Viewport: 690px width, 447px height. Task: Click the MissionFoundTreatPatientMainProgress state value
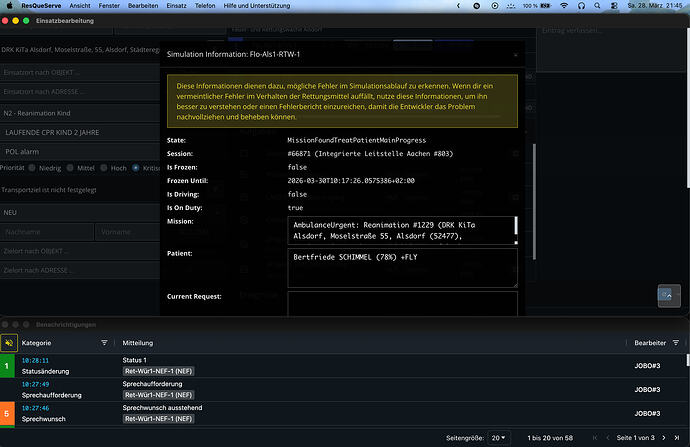pos(357,140)
